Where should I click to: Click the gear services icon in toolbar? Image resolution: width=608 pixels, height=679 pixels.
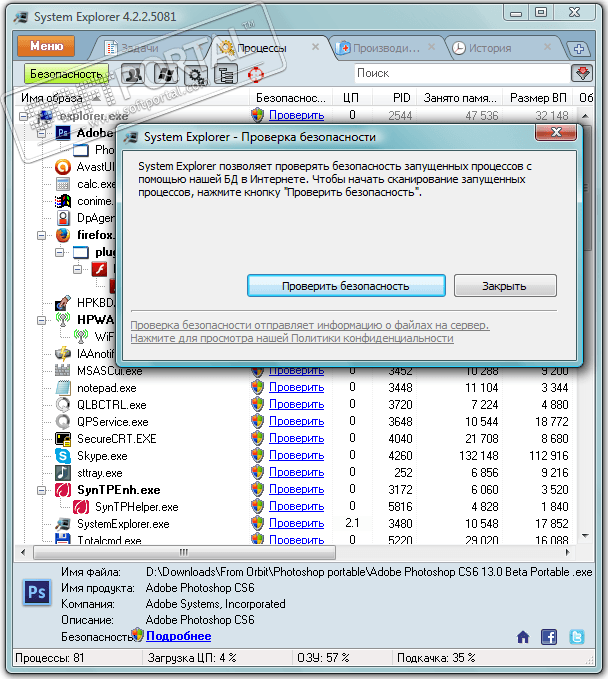196,74
